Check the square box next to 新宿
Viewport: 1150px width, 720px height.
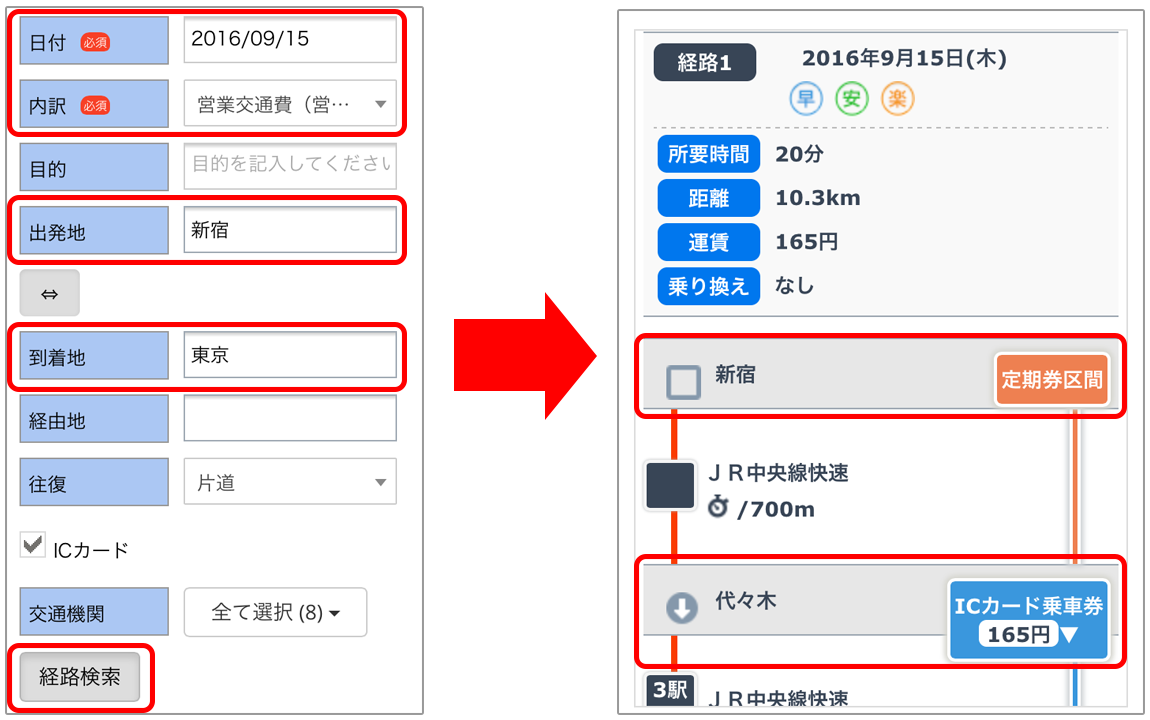683,382
